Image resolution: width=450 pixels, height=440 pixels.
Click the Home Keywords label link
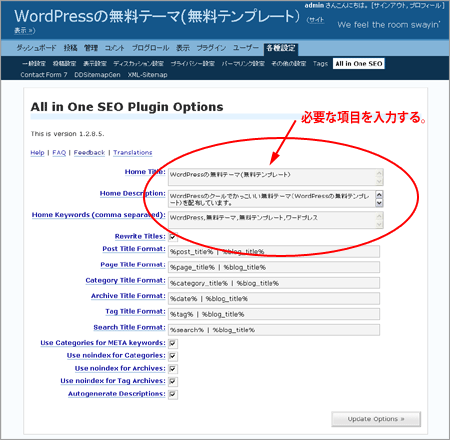coord(99,215)
